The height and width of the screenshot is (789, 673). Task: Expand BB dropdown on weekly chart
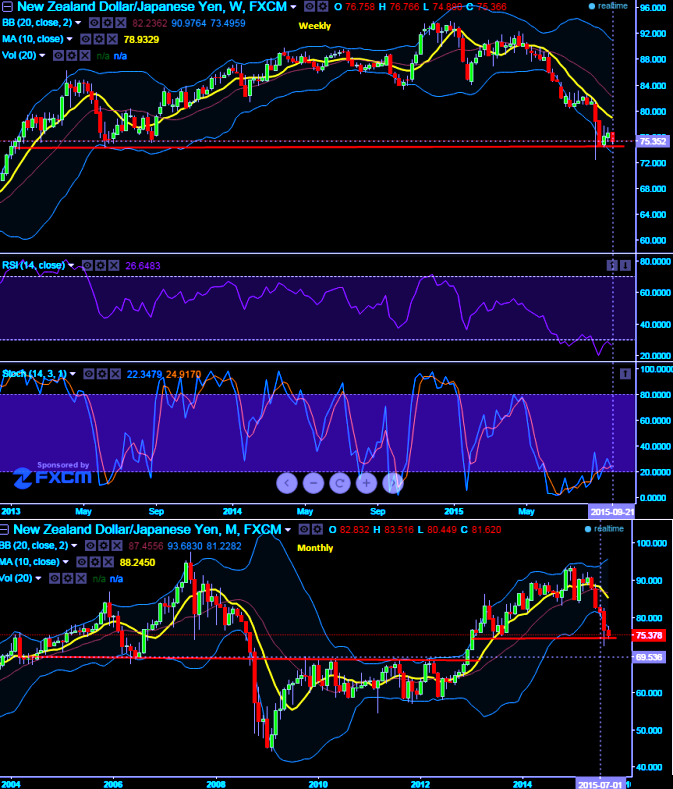[x=78, y=23]
